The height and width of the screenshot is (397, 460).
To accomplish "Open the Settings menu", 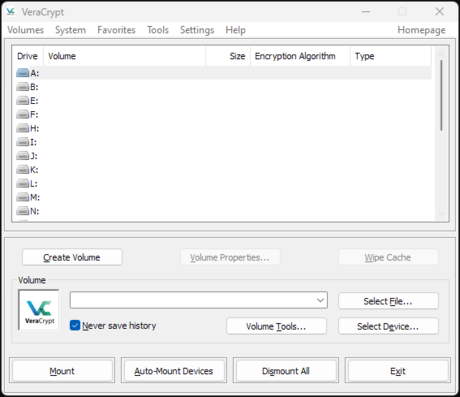I will click(x=197, y=30).
